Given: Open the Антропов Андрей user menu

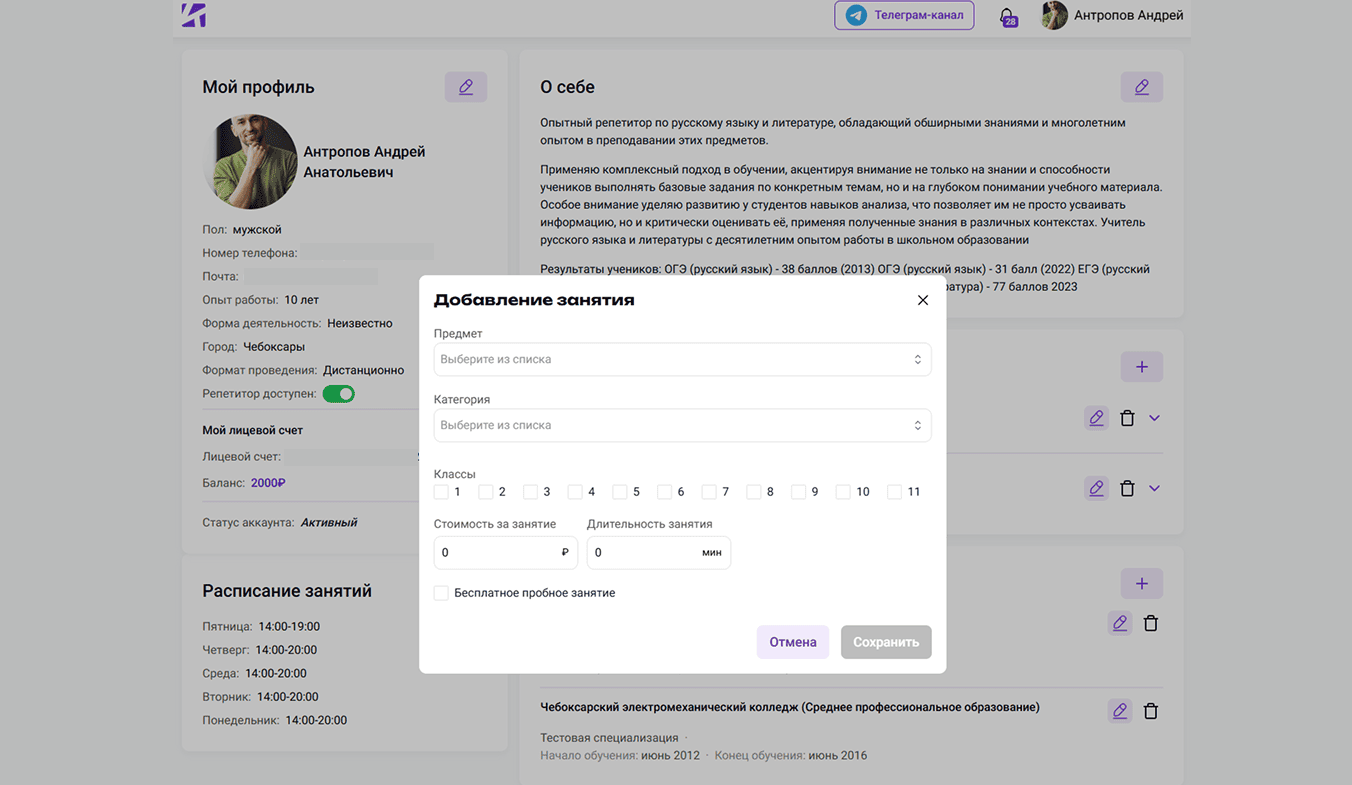Looking at the screenshot, I should tap(1112, 15).
